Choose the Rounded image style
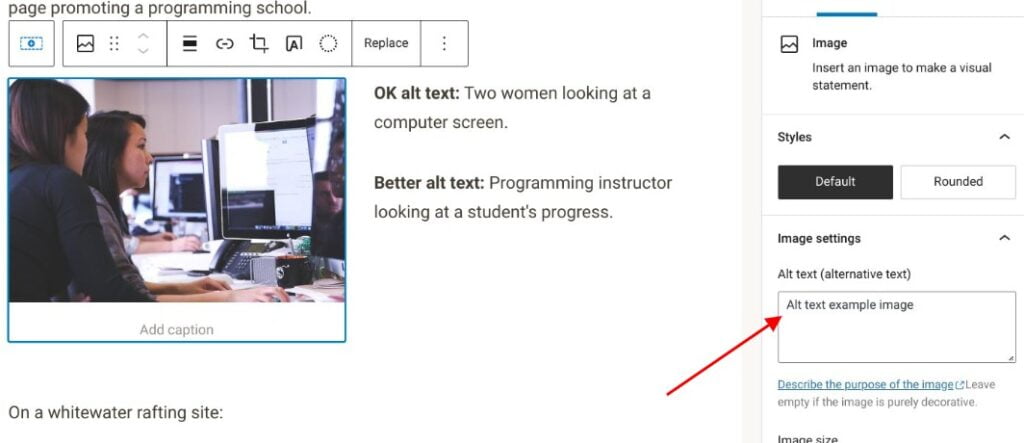 click(x=958, y=182)
